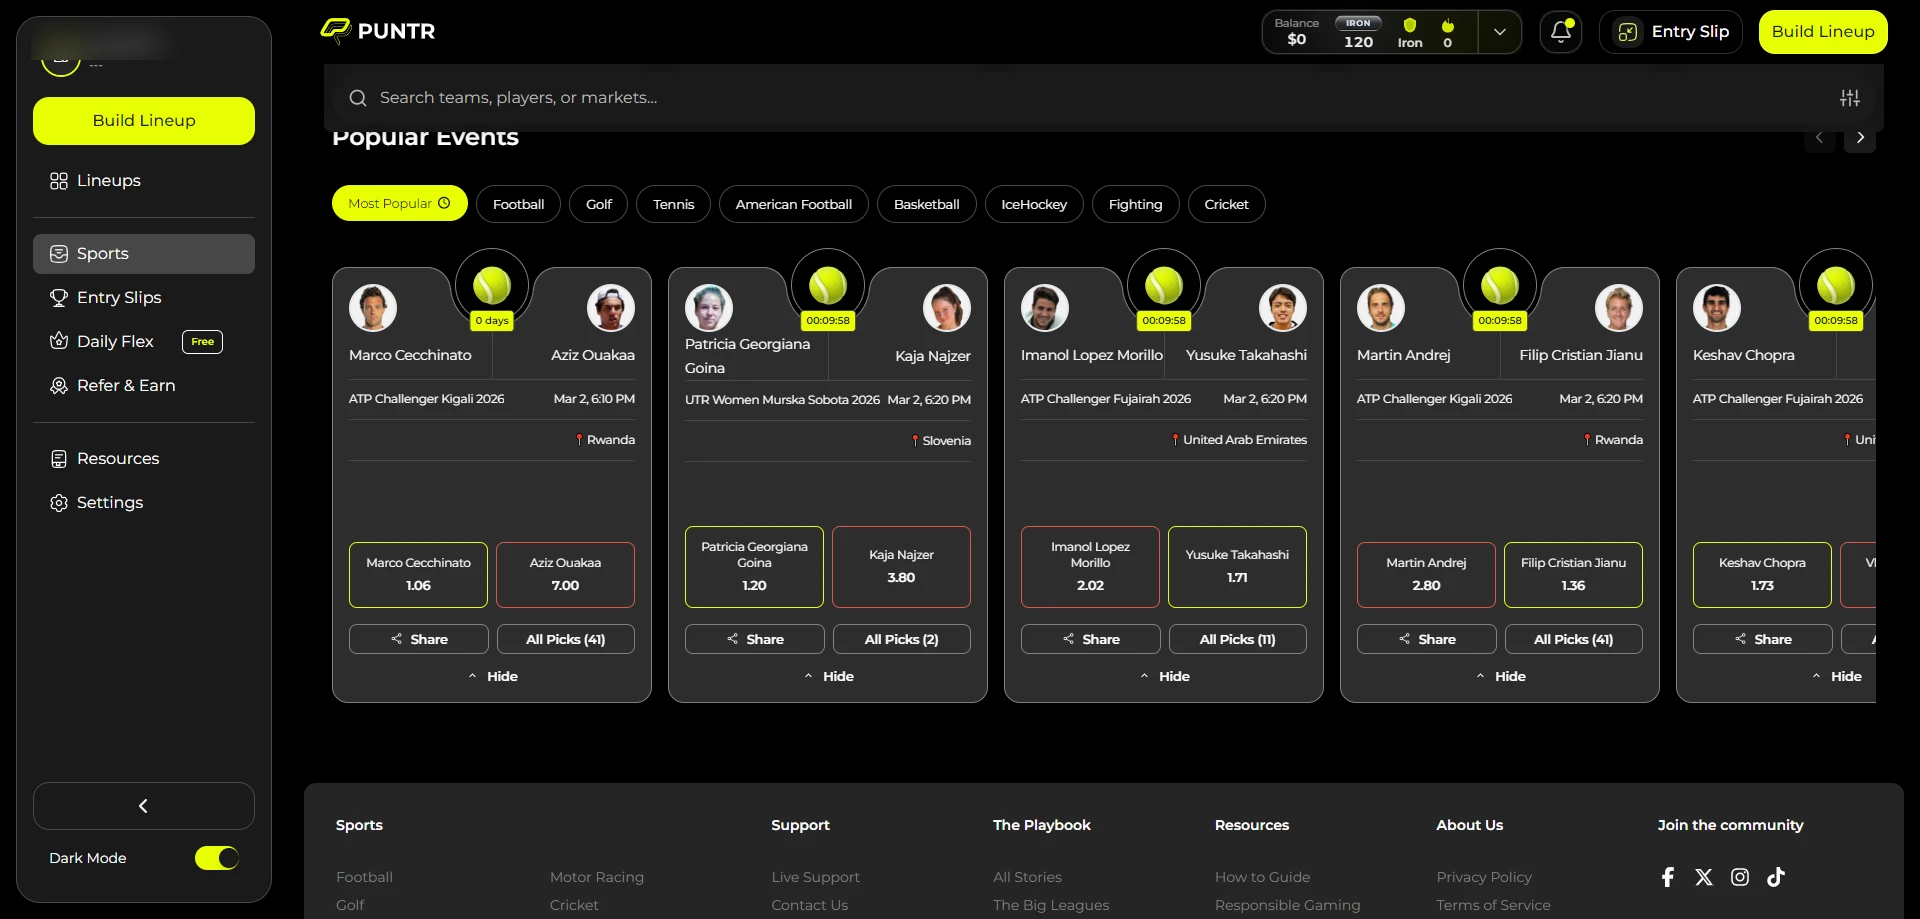Advance popular events carousel with next arrow
This screenshot has height=919, width=1920.
[1860, 138]
